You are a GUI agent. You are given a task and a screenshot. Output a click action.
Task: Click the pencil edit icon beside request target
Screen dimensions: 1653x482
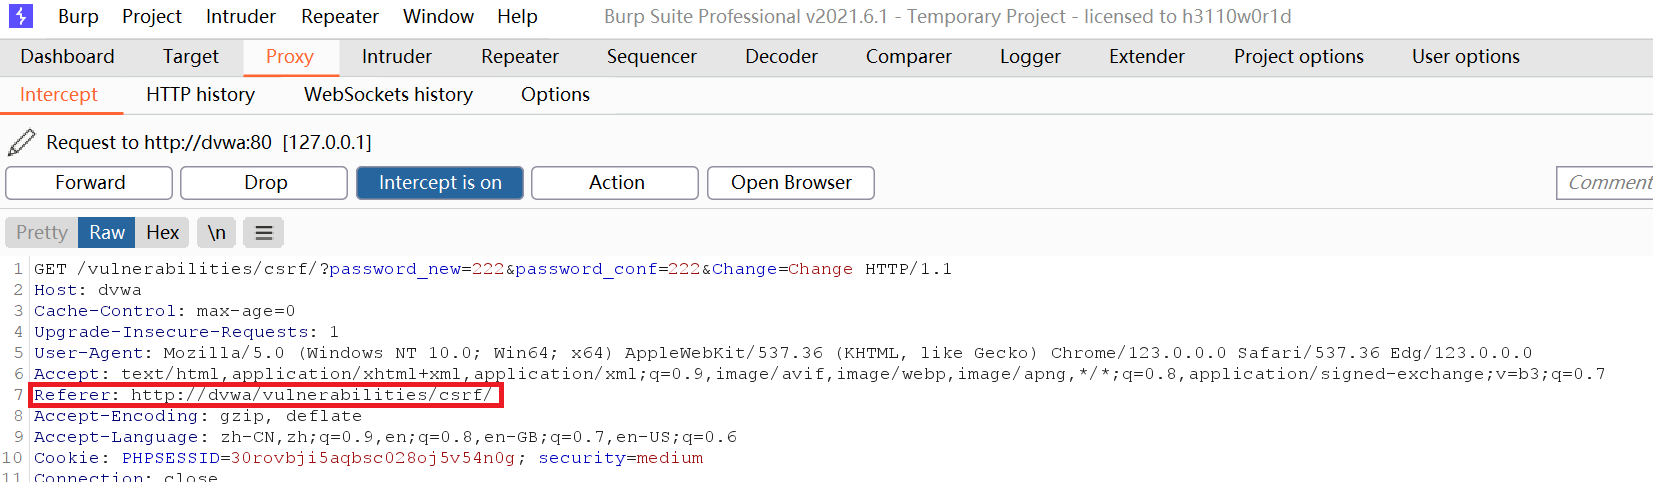21,143
